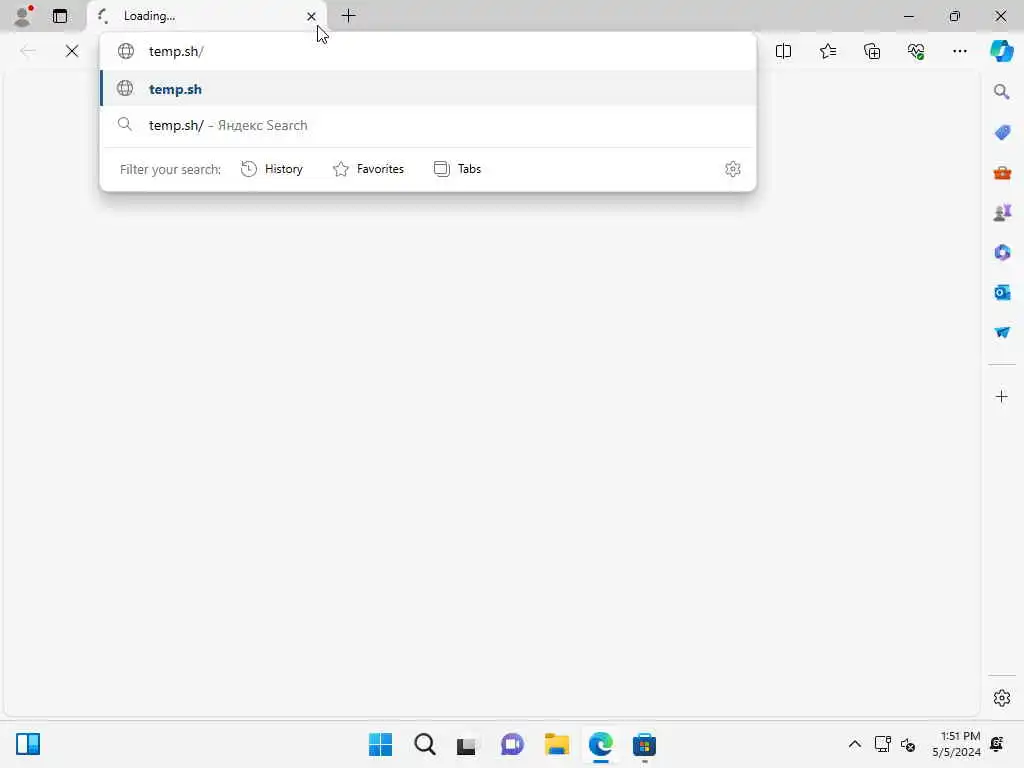Screen dimensions: 1024x768
Task: Open Task View on the taskbar
Action: pyautogui.click(x=466, y=744)
